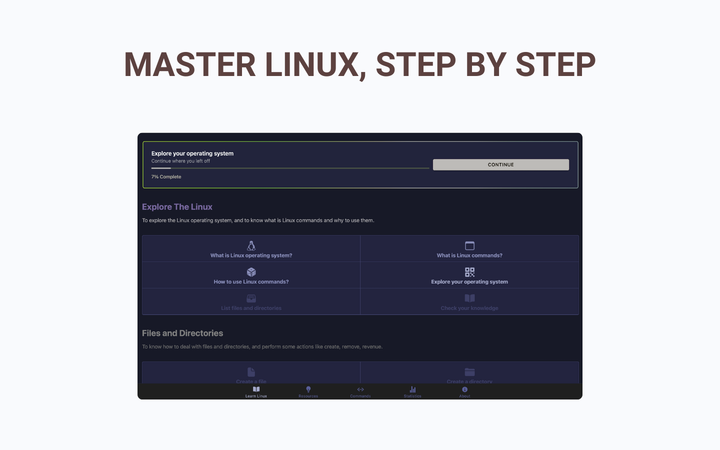This screenshot has height=450, width=720.
Task: Click the file icon for Create a file
Action: pos(251,372)
